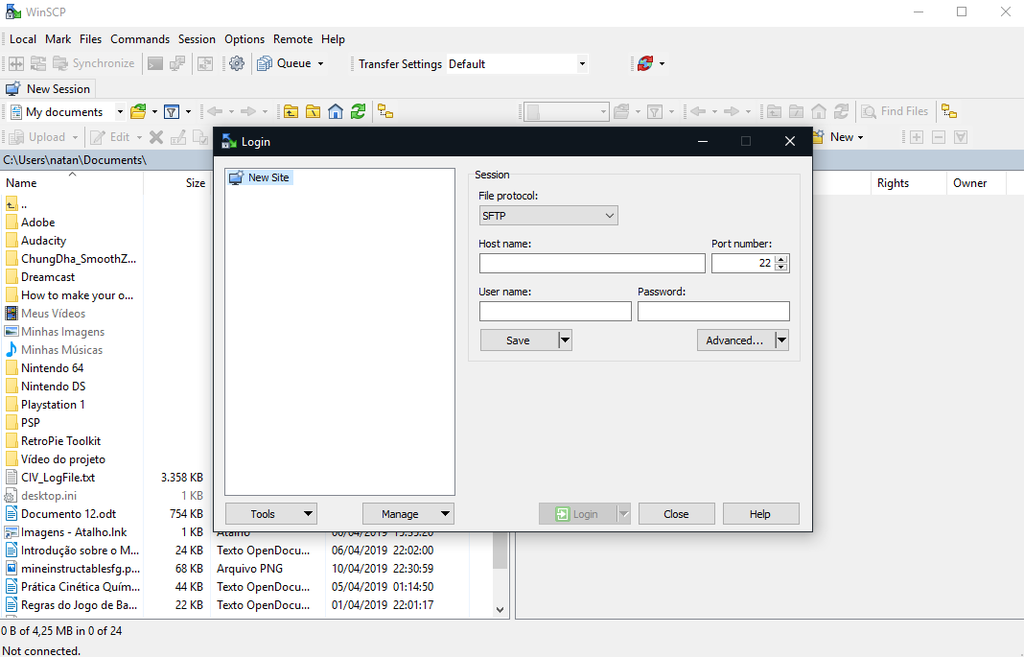
Task: Open the File protocol SFTP dropdown
Action: pos(548,216)
